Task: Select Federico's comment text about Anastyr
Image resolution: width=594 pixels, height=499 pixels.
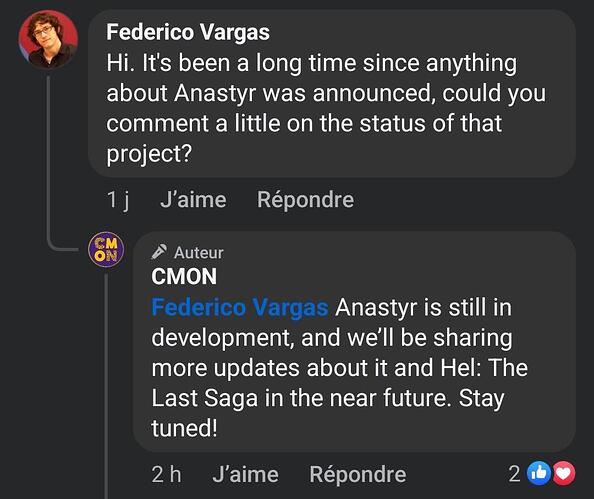Action: (326, 108)
